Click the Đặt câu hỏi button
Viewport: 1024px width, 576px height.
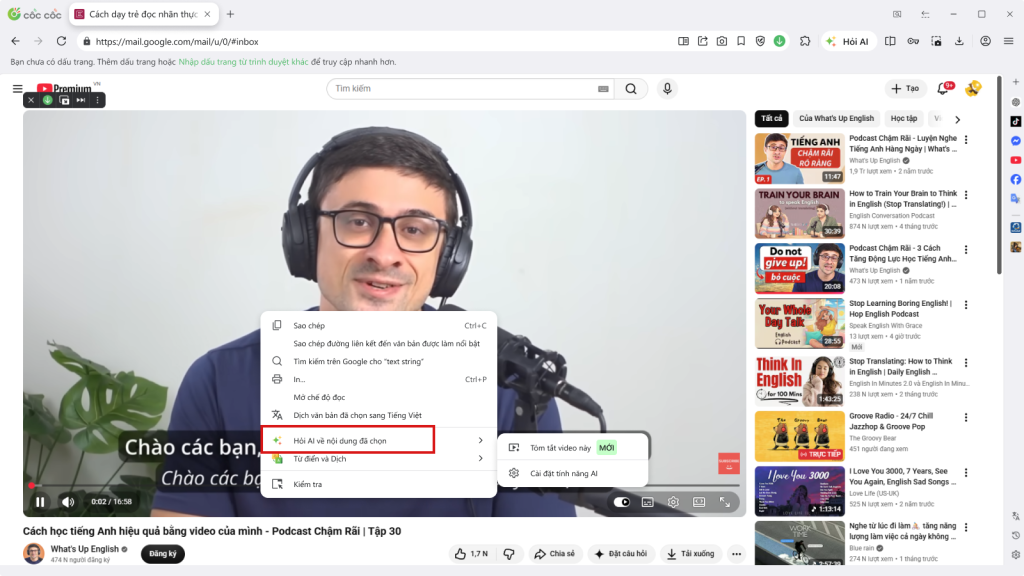(x=620, y=554)
